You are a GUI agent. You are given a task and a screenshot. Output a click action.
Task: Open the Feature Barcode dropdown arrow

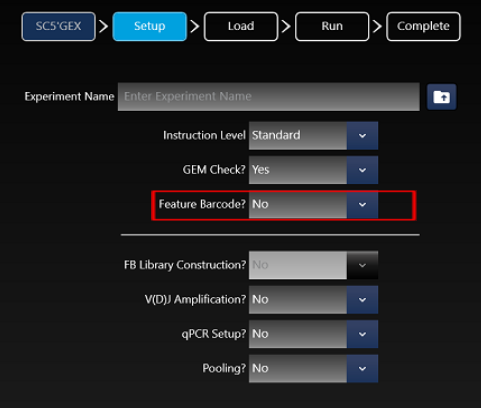coord(362,204)
